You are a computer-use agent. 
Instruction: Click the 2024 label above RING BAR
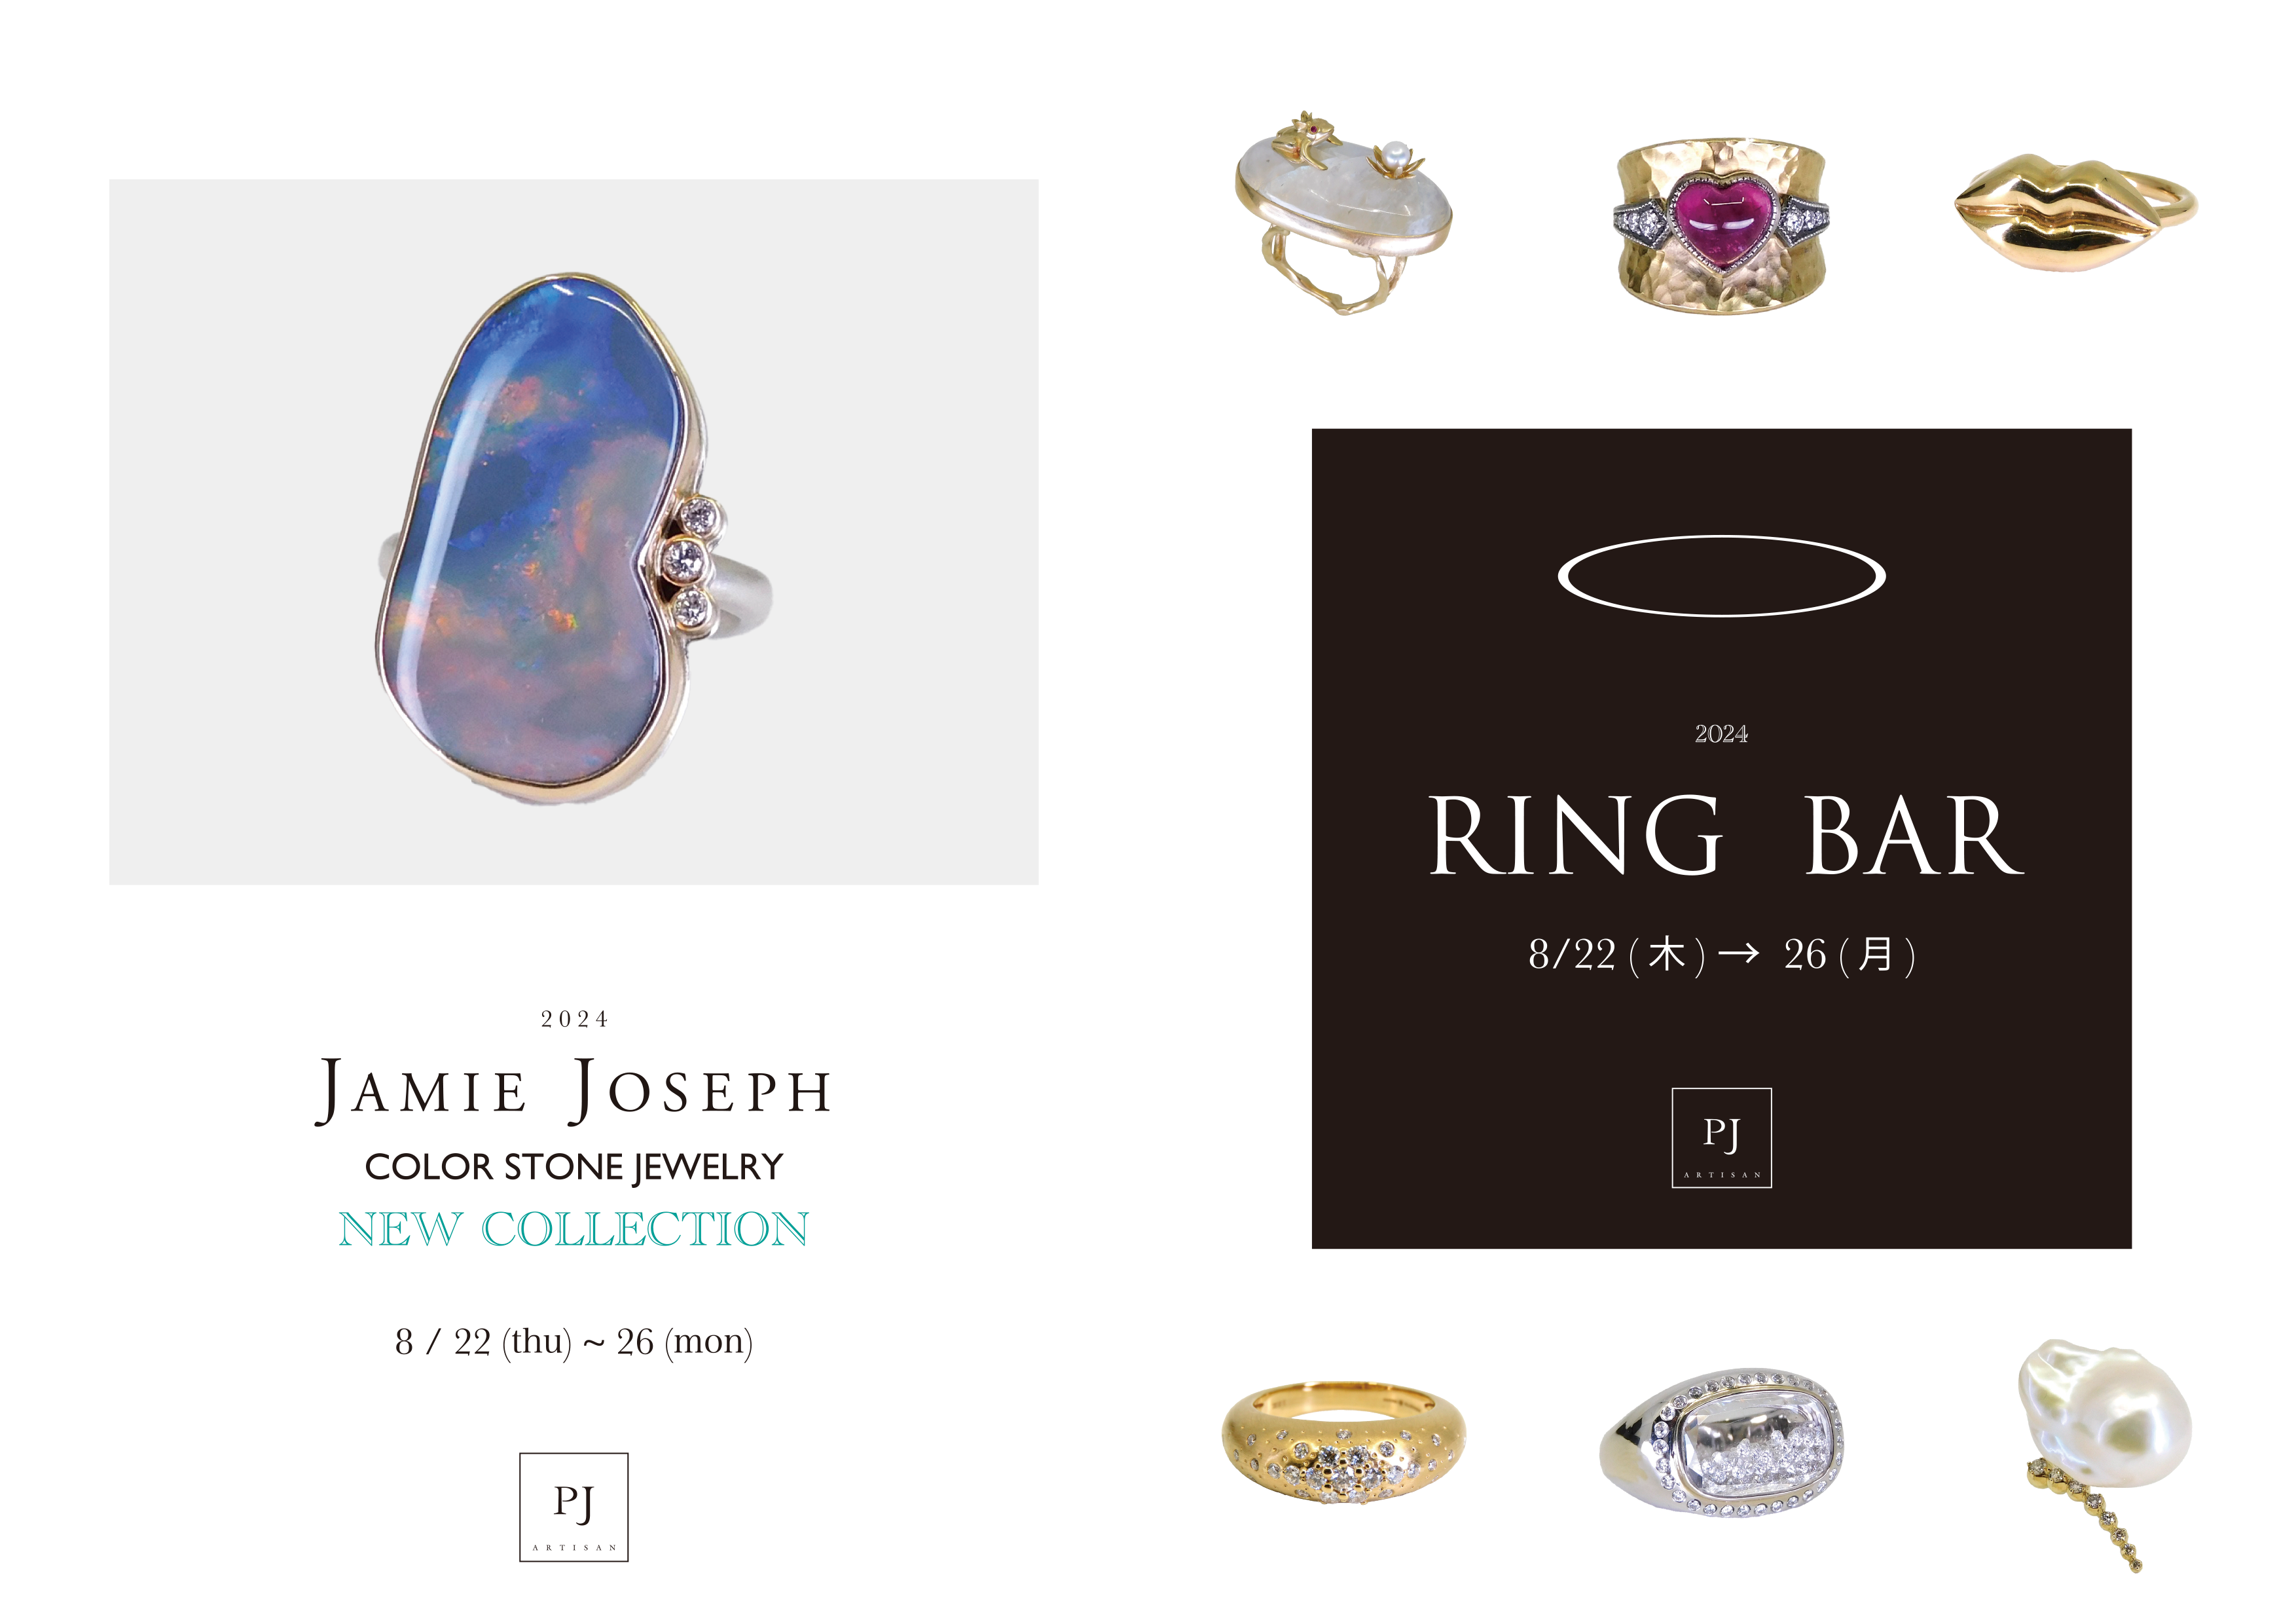1721,734
